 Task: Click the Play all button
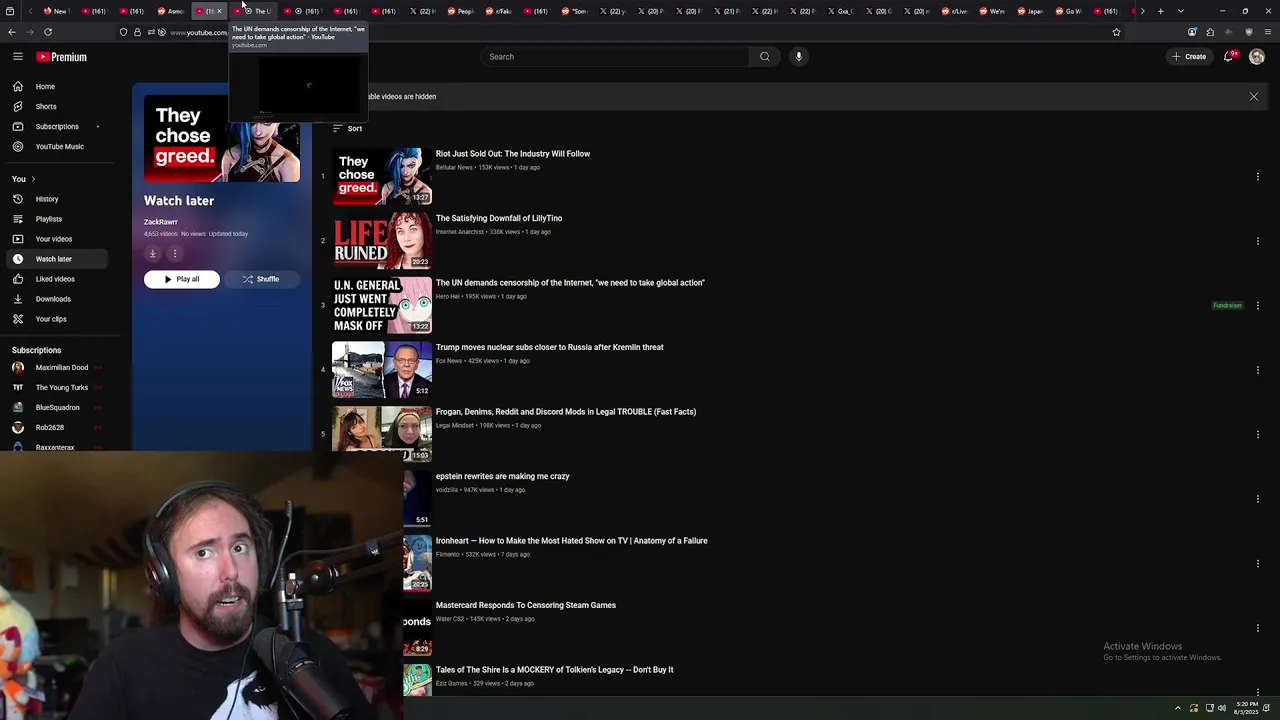(182, 280)
